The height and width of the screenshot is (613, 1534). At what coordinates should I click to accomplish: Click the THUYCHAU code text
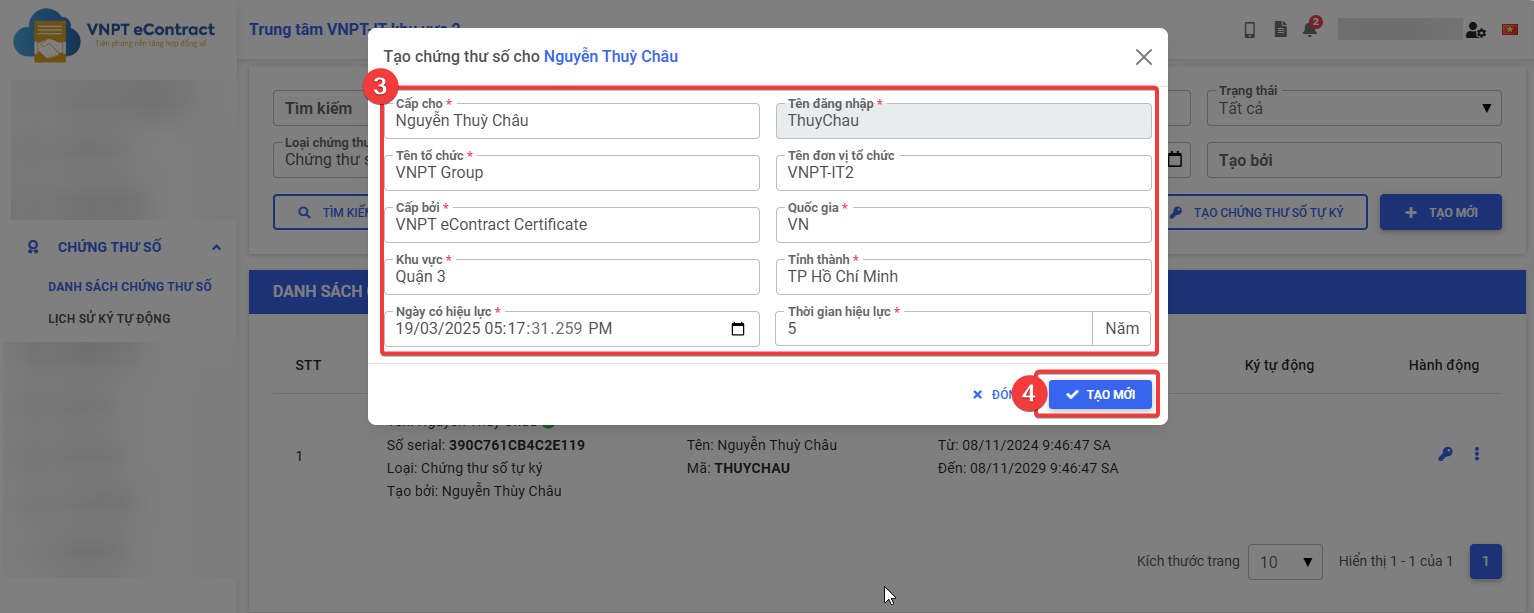pyautogui.click(x=752, y=468)
